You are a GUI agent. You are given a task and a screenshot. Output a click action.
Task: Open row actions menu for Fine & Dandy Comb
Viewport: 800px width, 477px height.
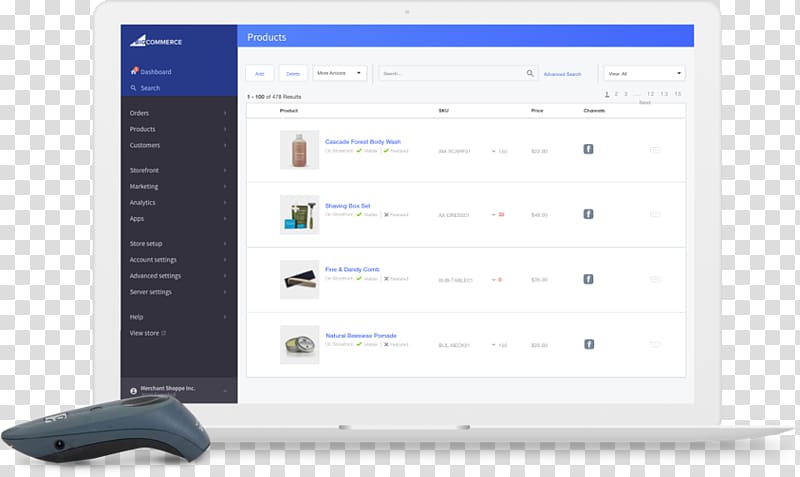655,280
